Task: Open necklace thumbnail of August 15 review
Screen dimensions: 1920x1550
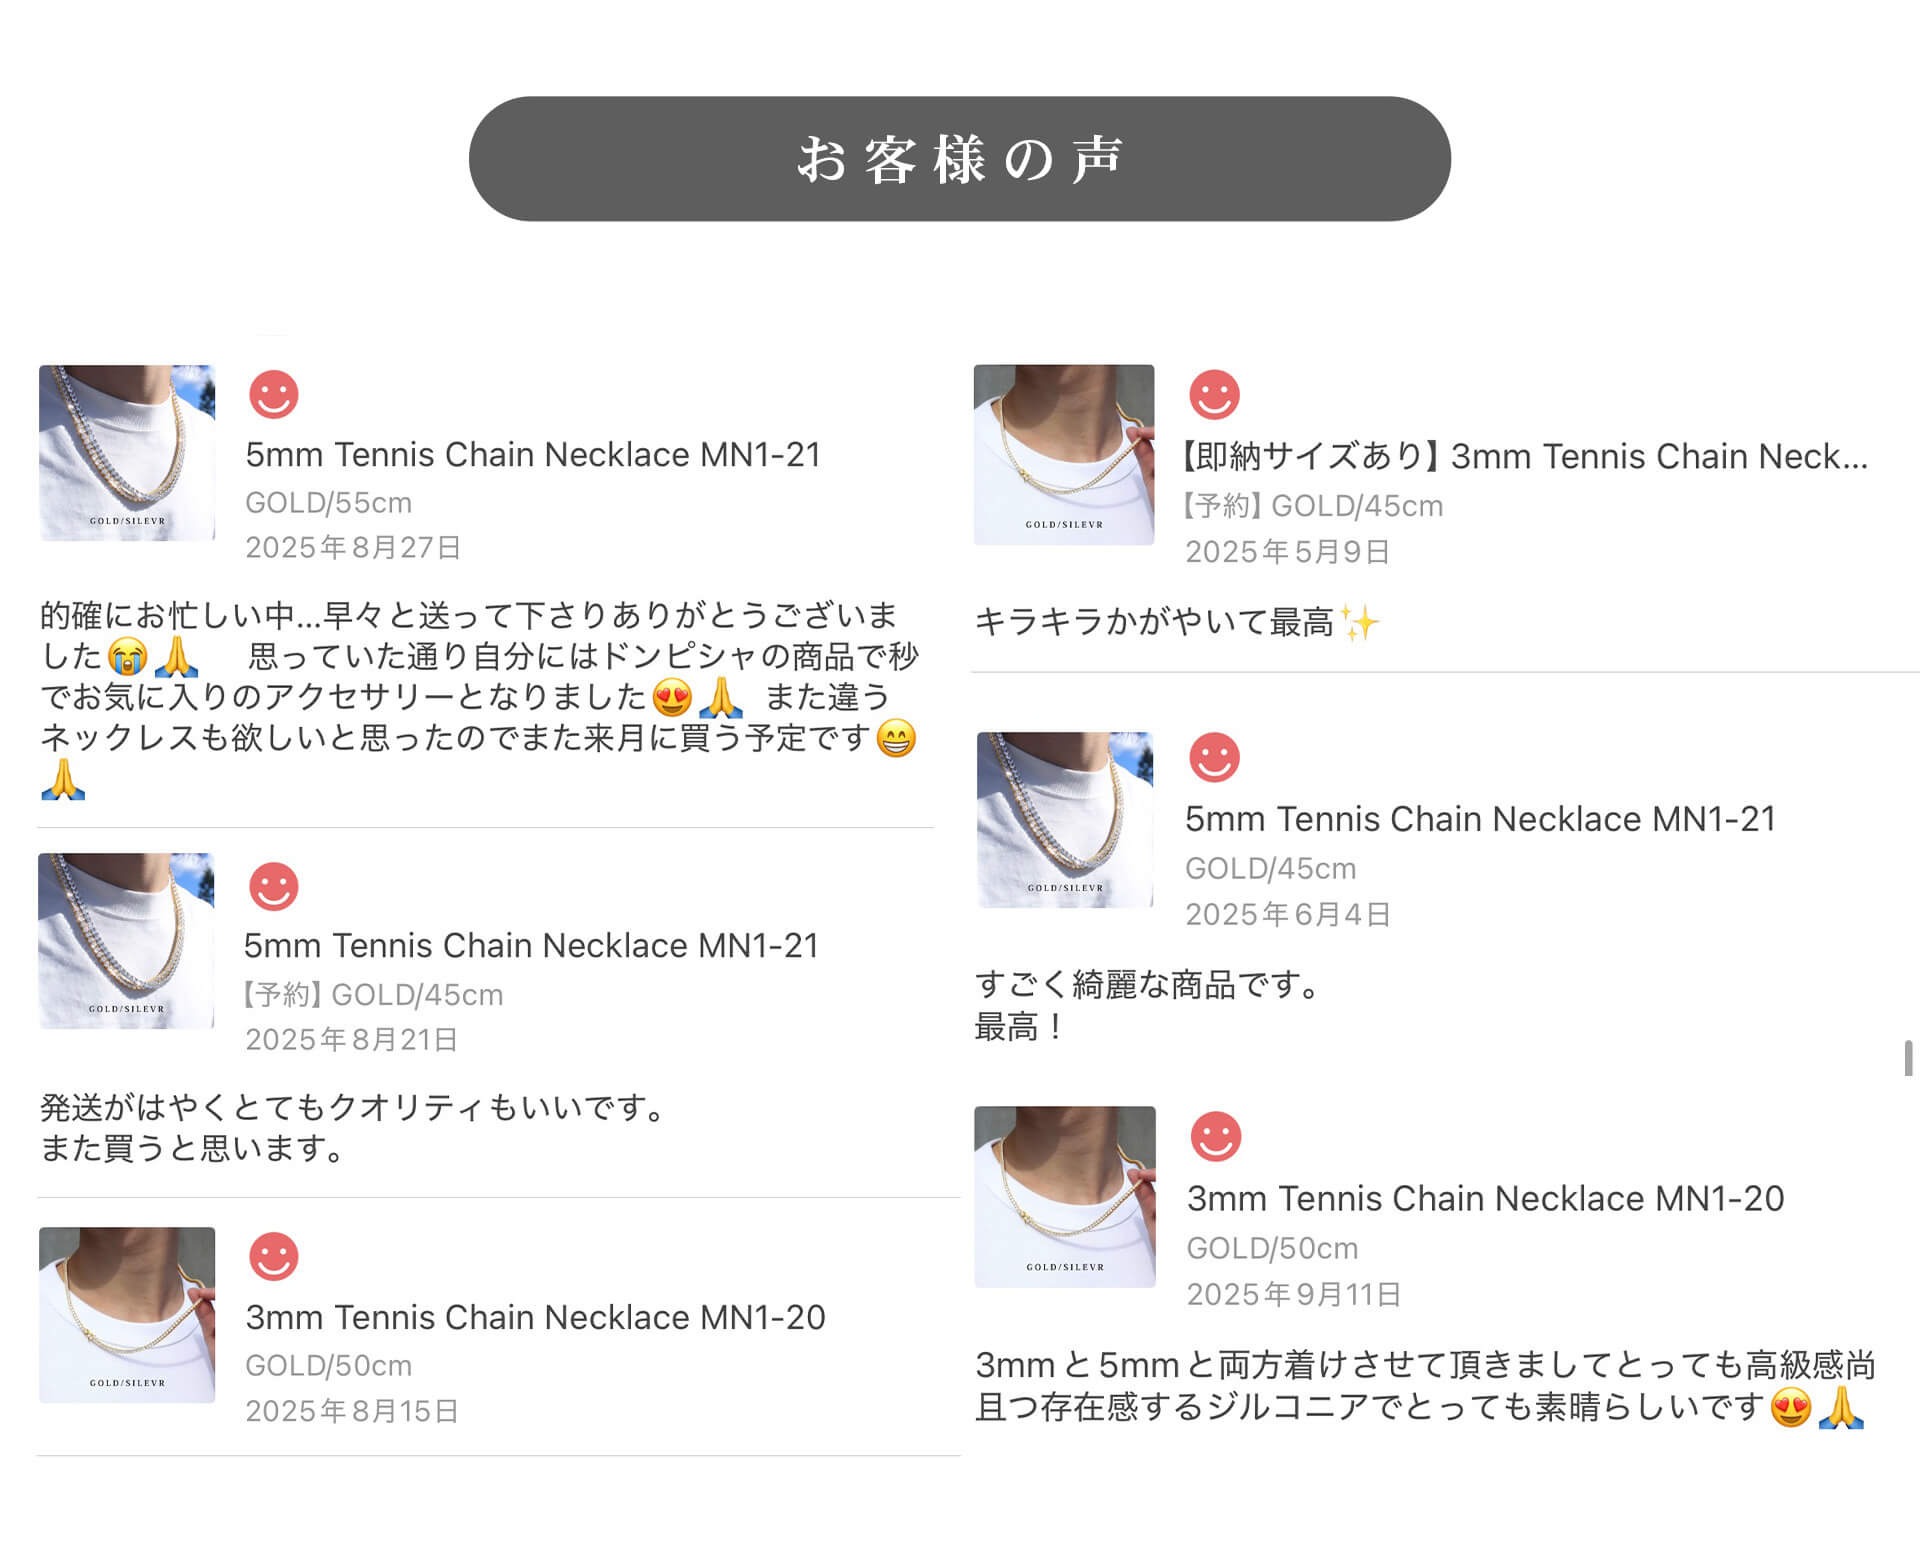Action: point(127,1314)
